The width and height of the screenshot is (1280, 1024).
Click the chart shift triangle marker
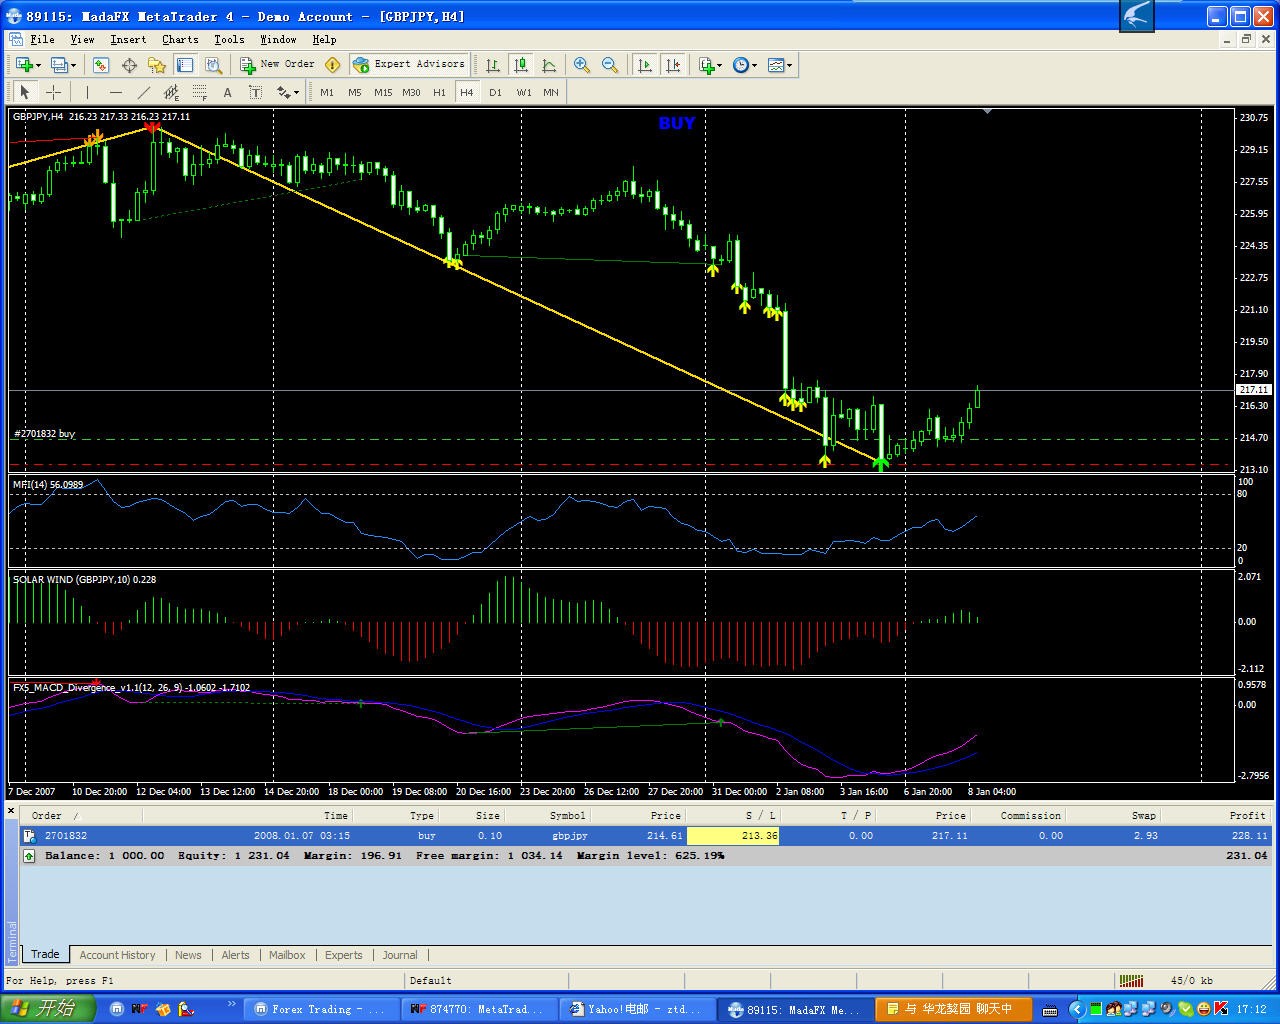coord(987,111)
